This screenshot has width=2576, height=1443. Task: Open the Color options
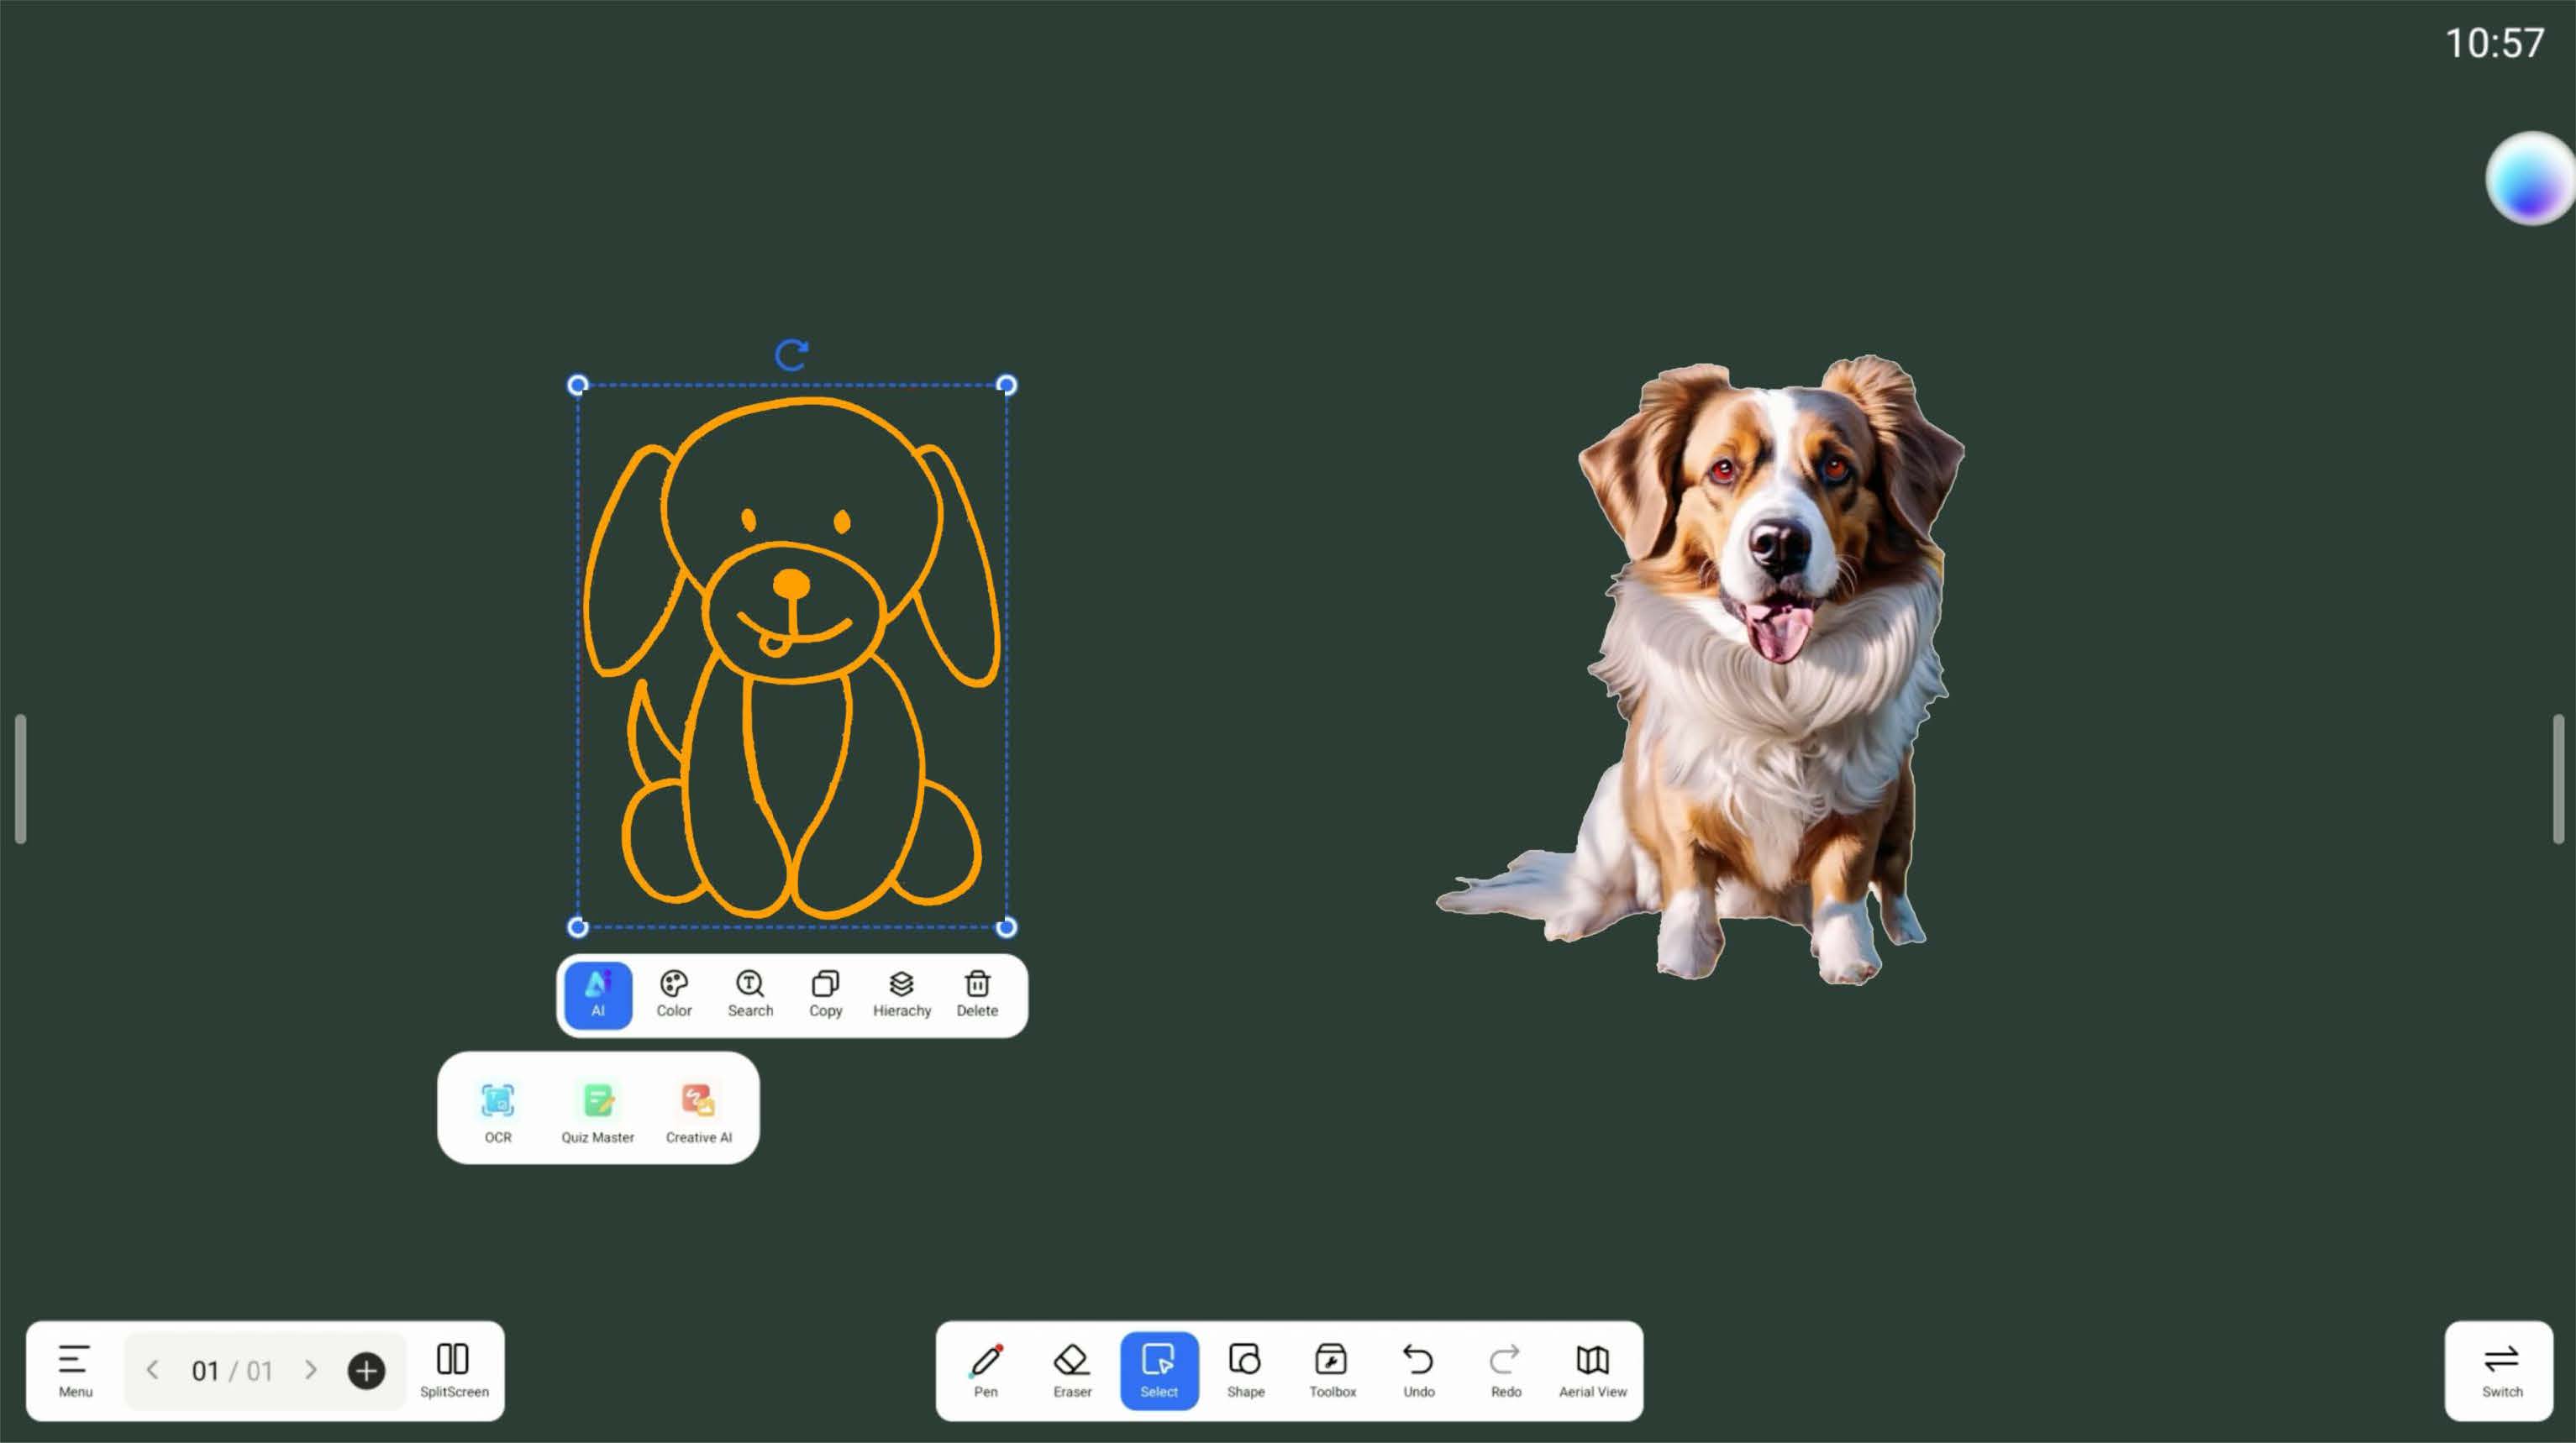674,994
